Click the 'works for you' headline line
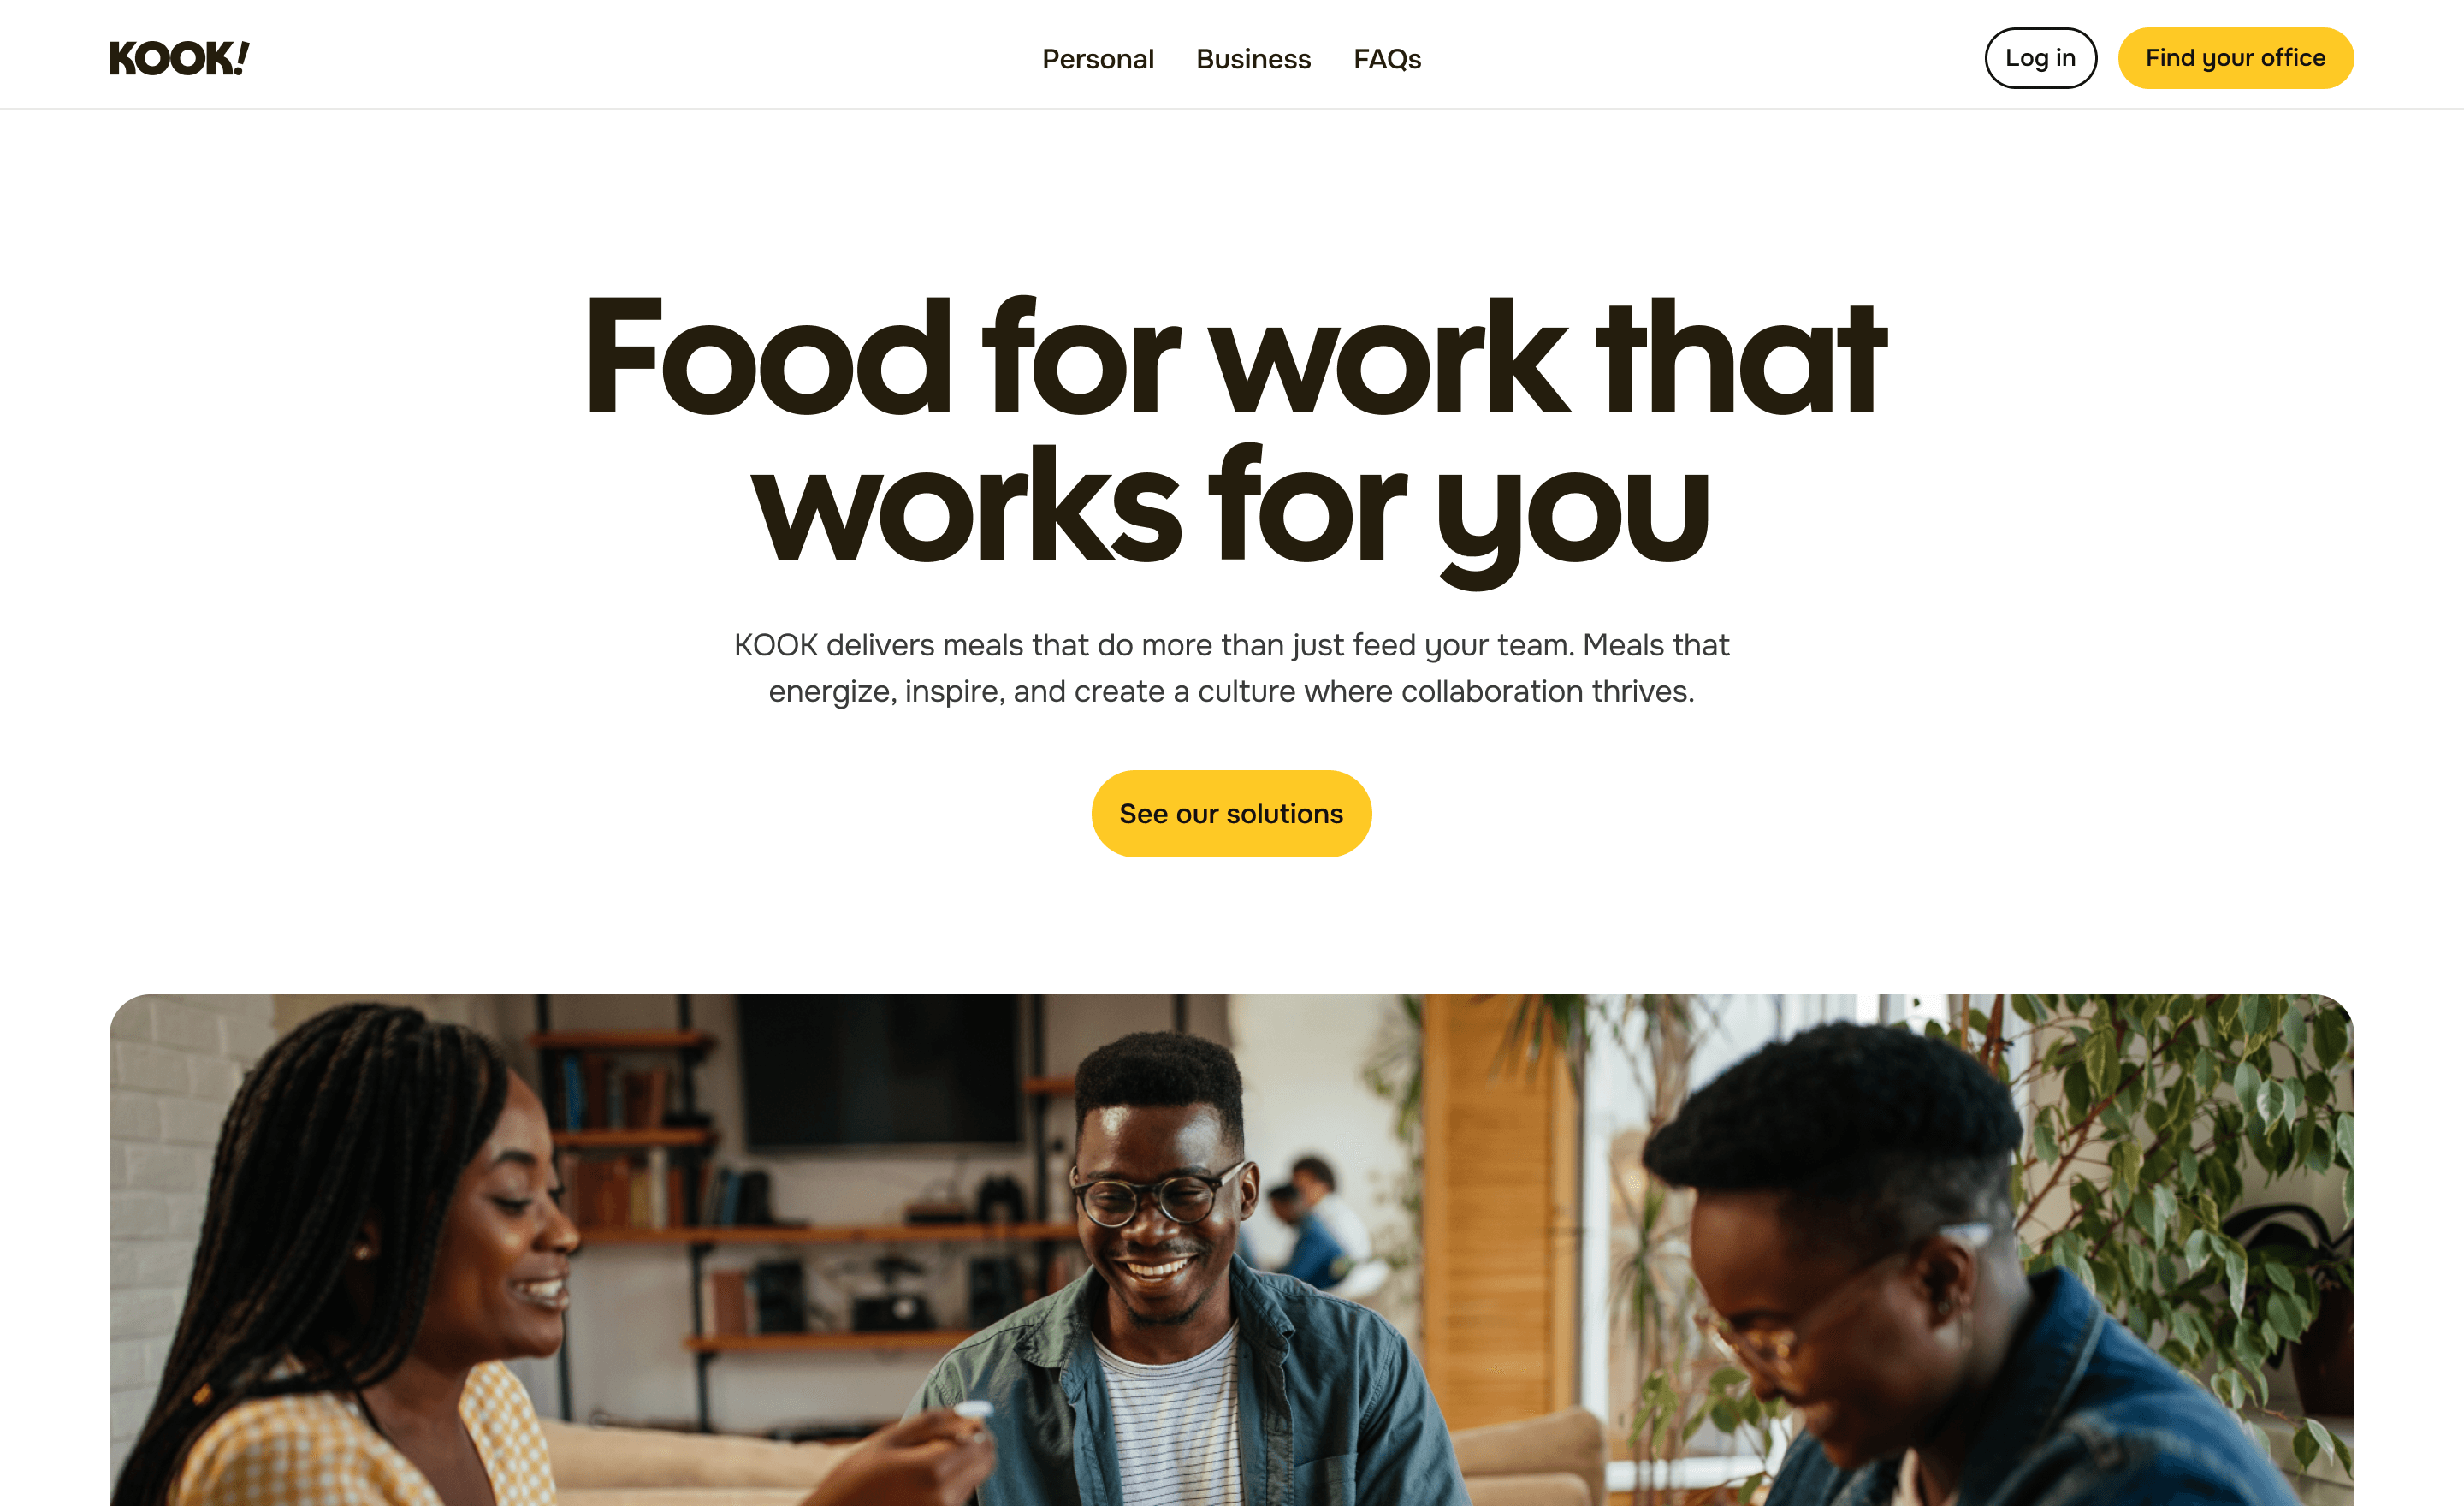 coord(1231,510)
